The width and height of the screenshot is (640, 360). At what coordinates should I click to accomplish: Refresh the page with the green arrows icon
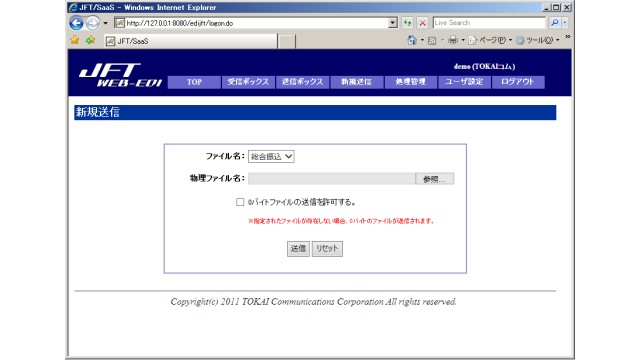(407, 23)
